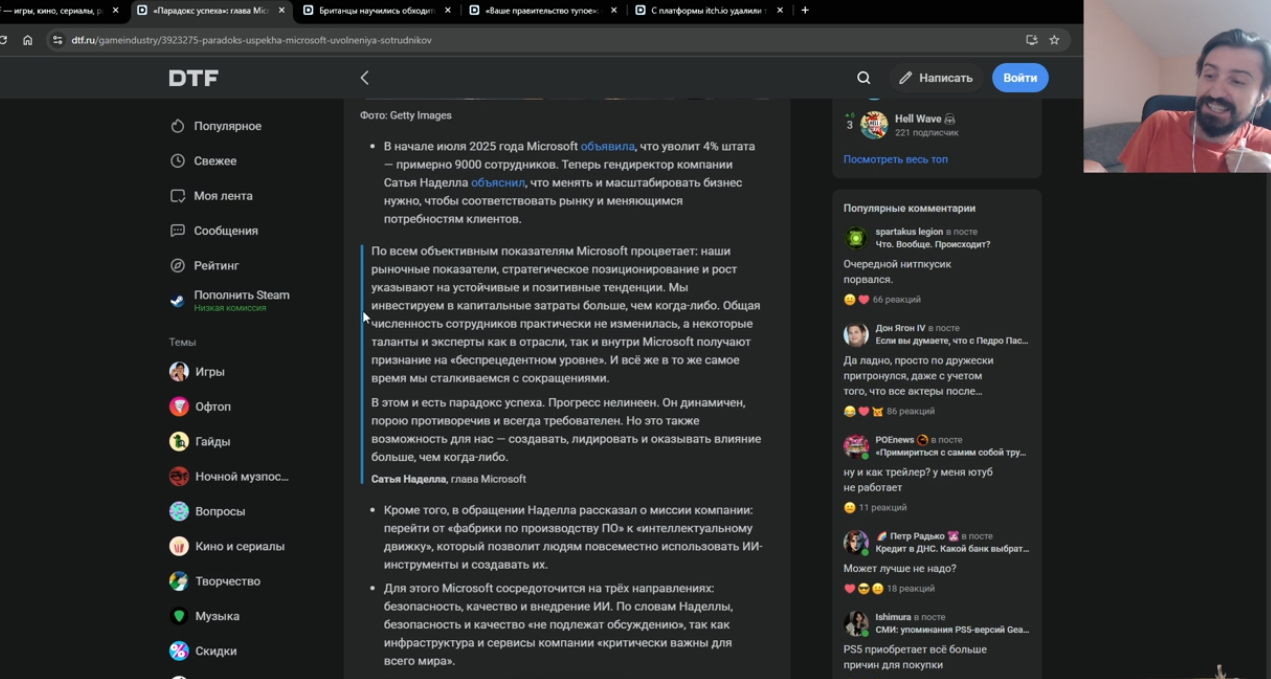Open Рейтинг in the sidebar

(x=217, y=266)
